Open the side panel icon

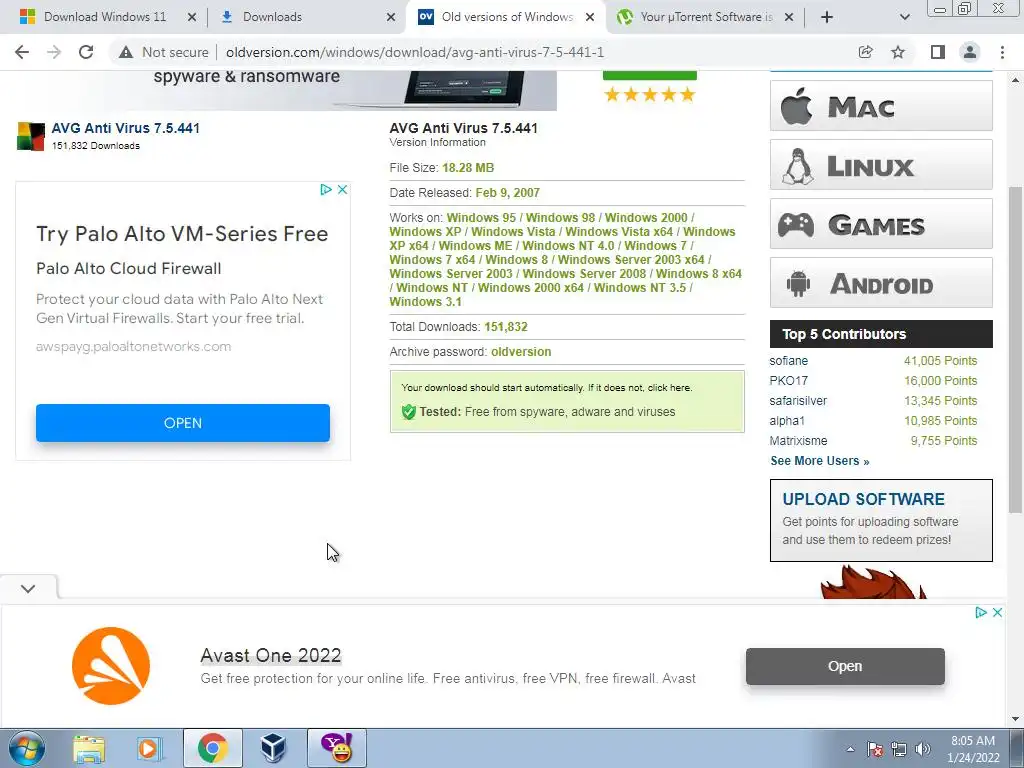coord(937,52)
